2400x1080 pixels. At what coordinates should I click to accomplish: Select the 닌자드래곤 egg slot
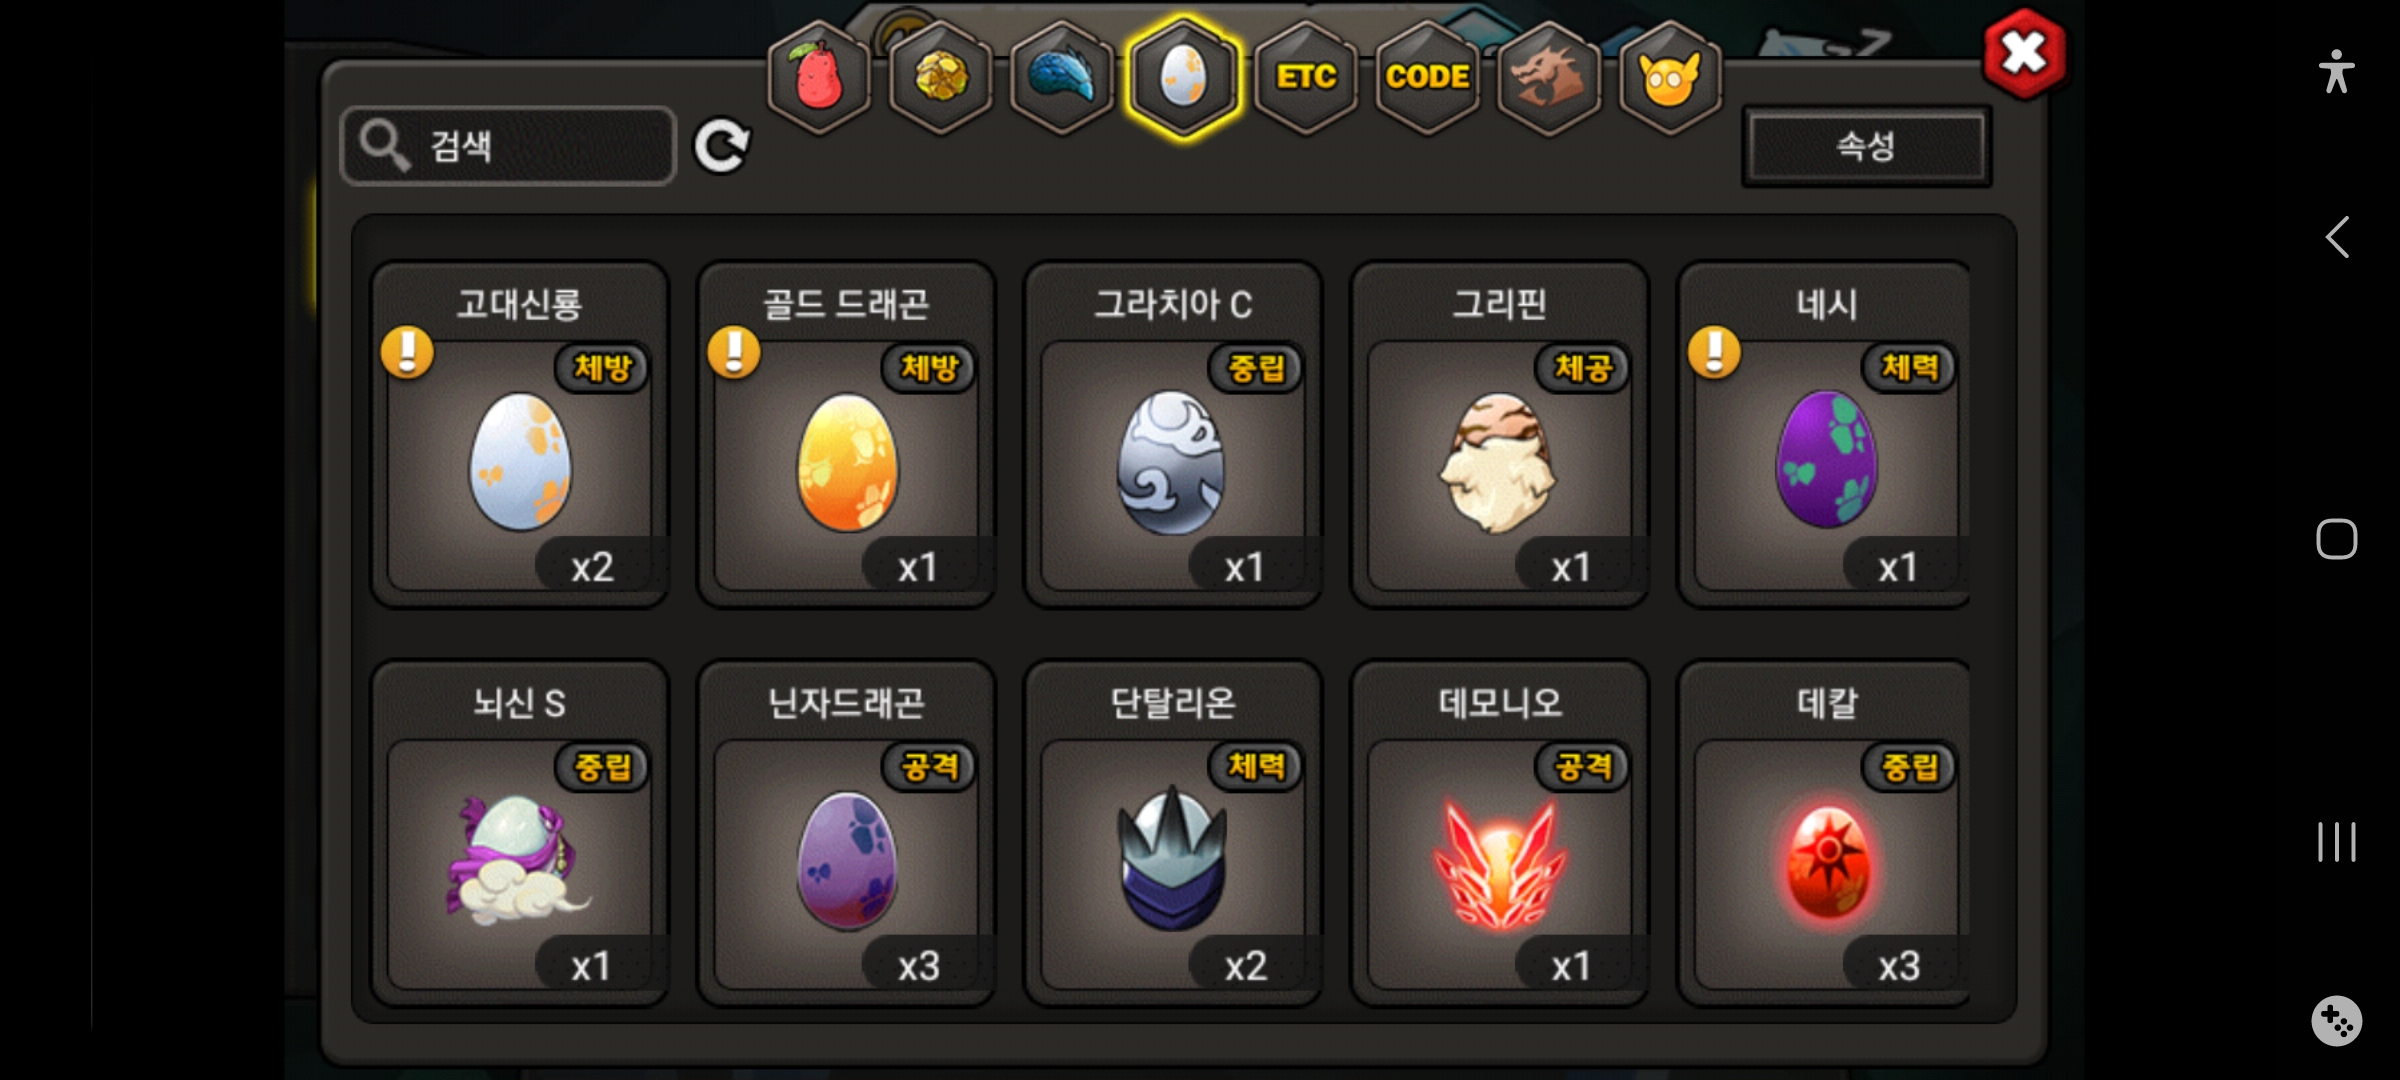point(847,833)
